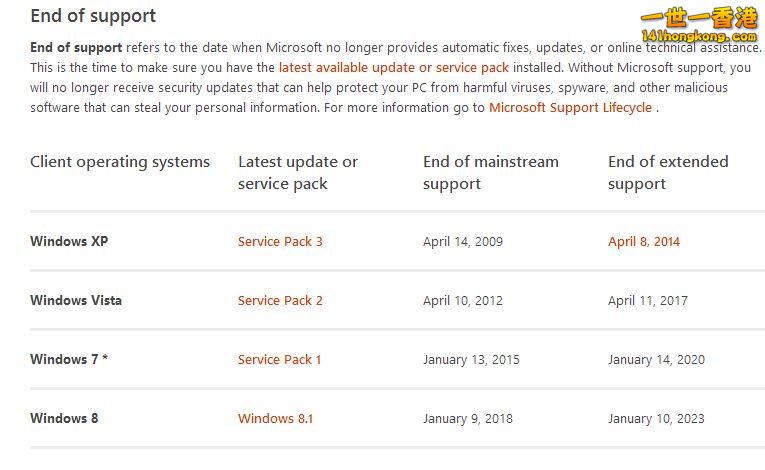Screen dimensions: 765x470
Task: Select the Windows 7 row label
Action: tap(68, 360)
